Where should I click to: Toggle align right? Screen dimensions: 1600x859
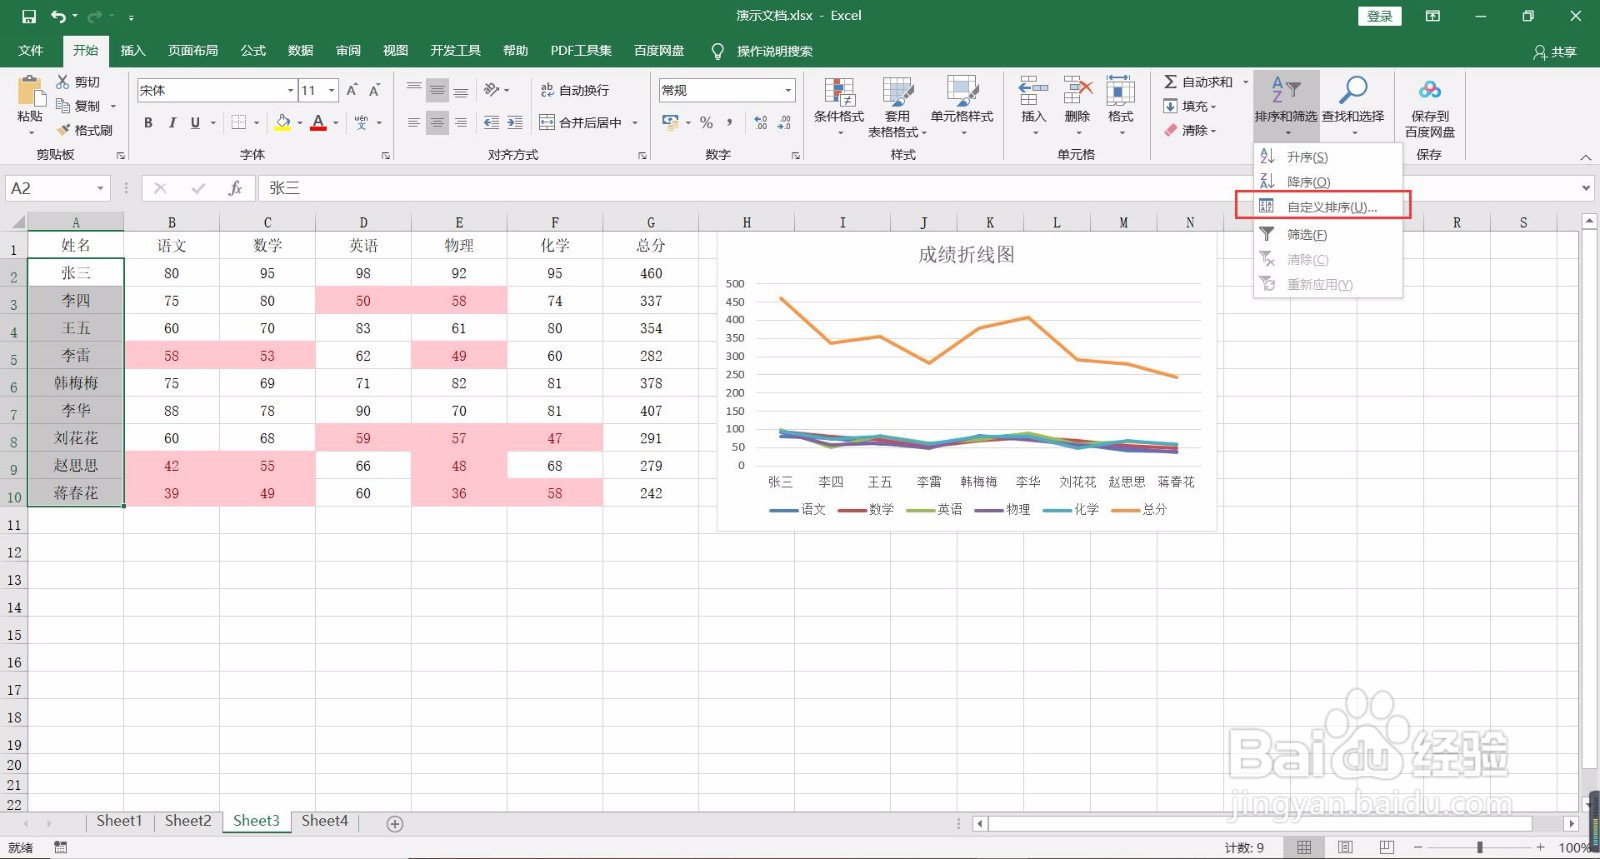(x=461, y=122)
